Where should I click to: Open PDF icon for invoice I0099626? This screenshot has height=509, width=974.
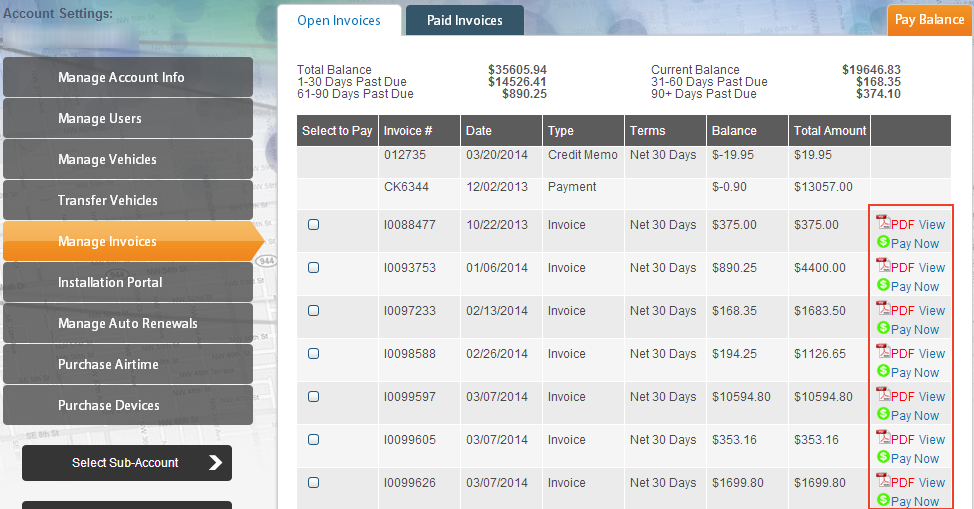coord(883,480)
